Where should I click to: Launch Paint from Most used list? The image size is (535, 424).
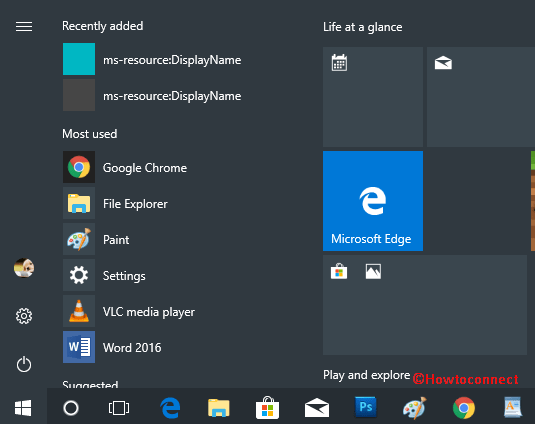click(96, 239)
